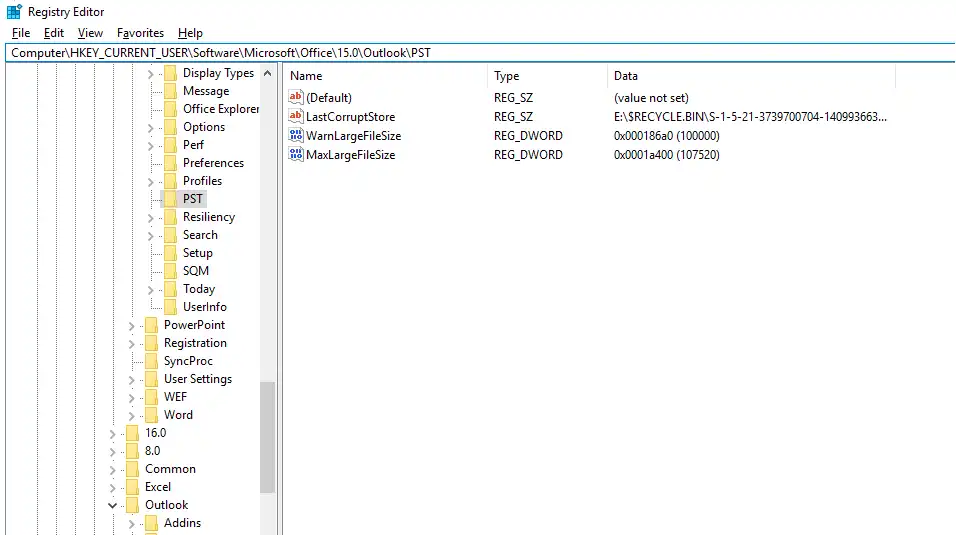Expand the Resiliency key

pyautogui.click(x=151, y=218)
